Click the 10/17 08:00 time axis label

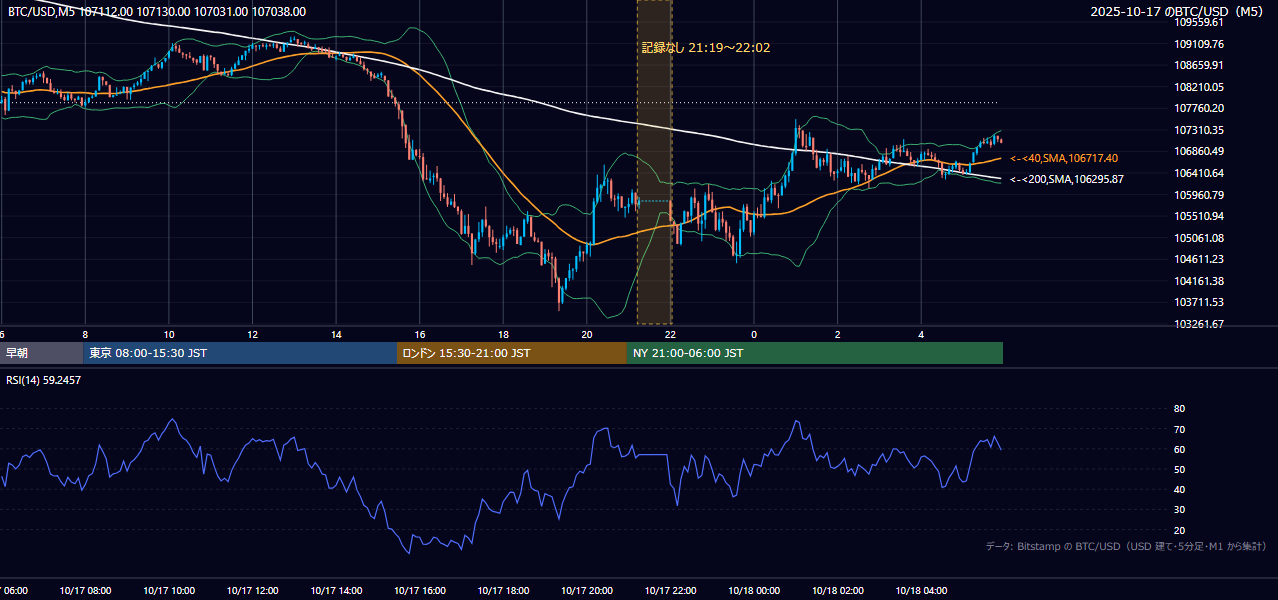tap(85, 591)
